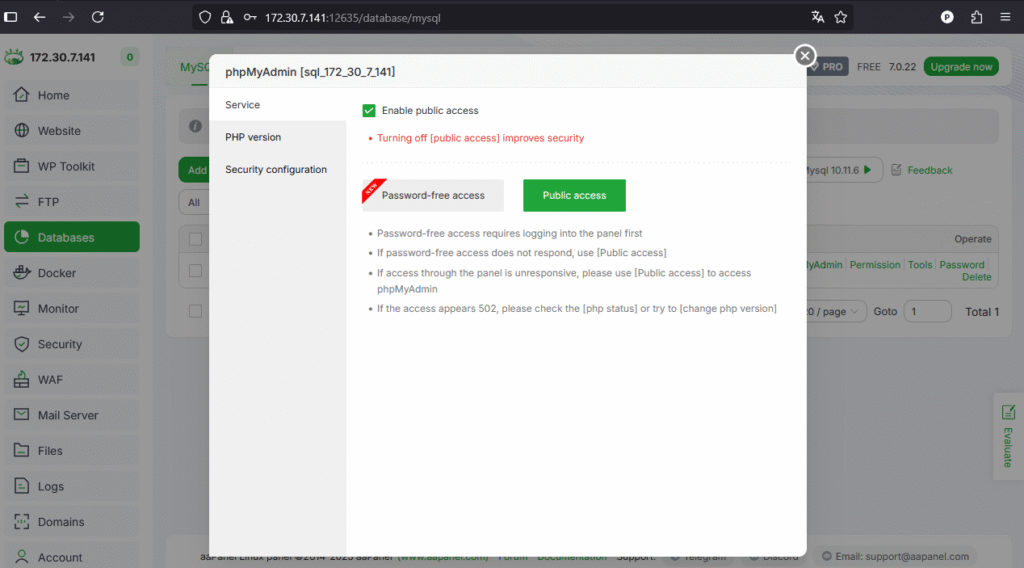Click the Monitor chart icon
This screenshot has width=1024, height=568.
point(22,308)
